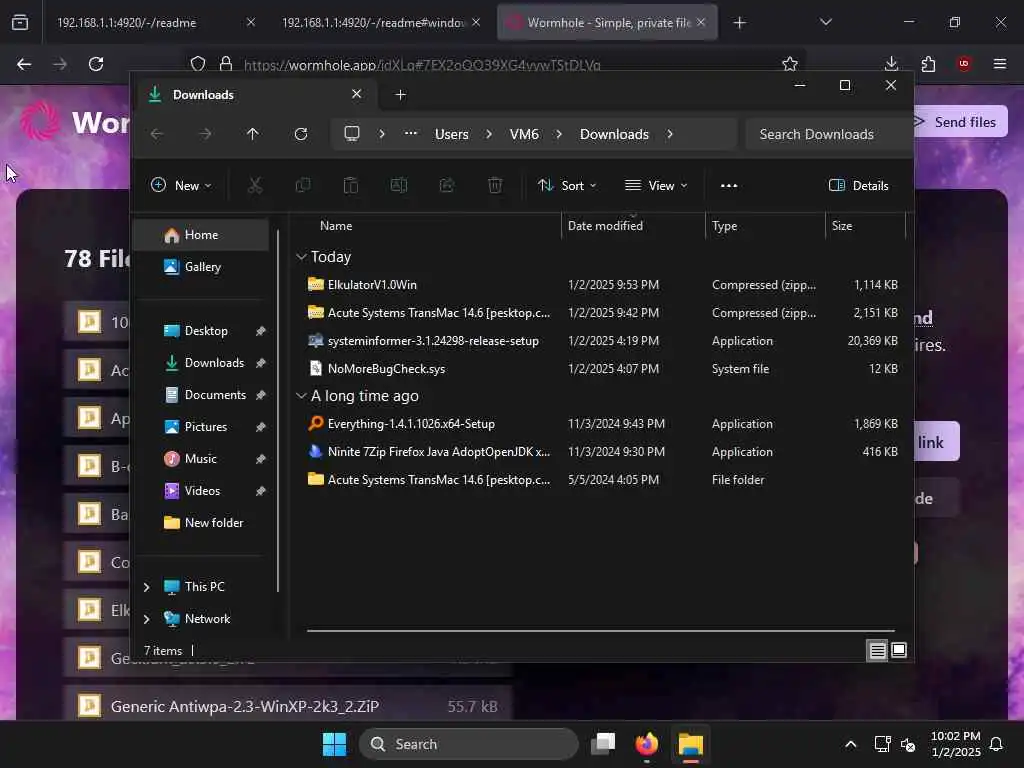Click the horizontal scrollbar in the file list

click(x=600, y=631)
